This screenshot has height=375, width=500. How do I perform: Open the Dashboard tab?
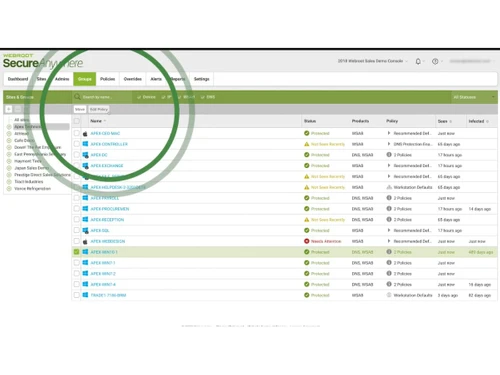coord(18,79)
